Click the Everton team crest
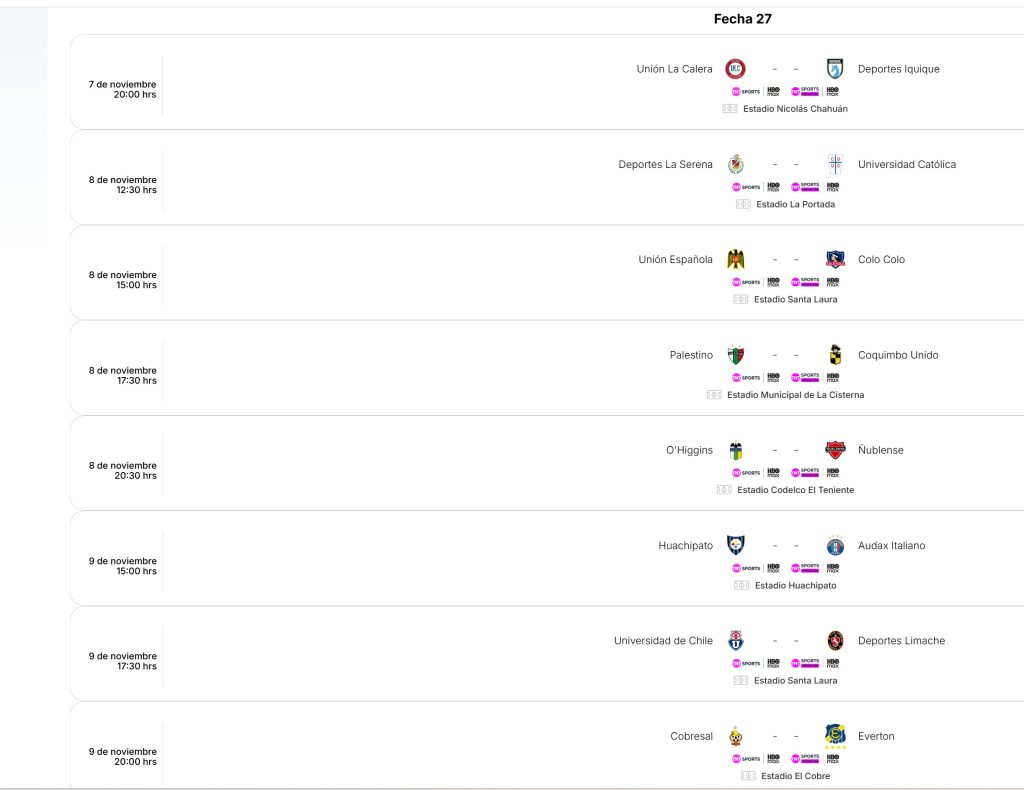Viewport: 1024px width, 790px height. coord(835,736)
